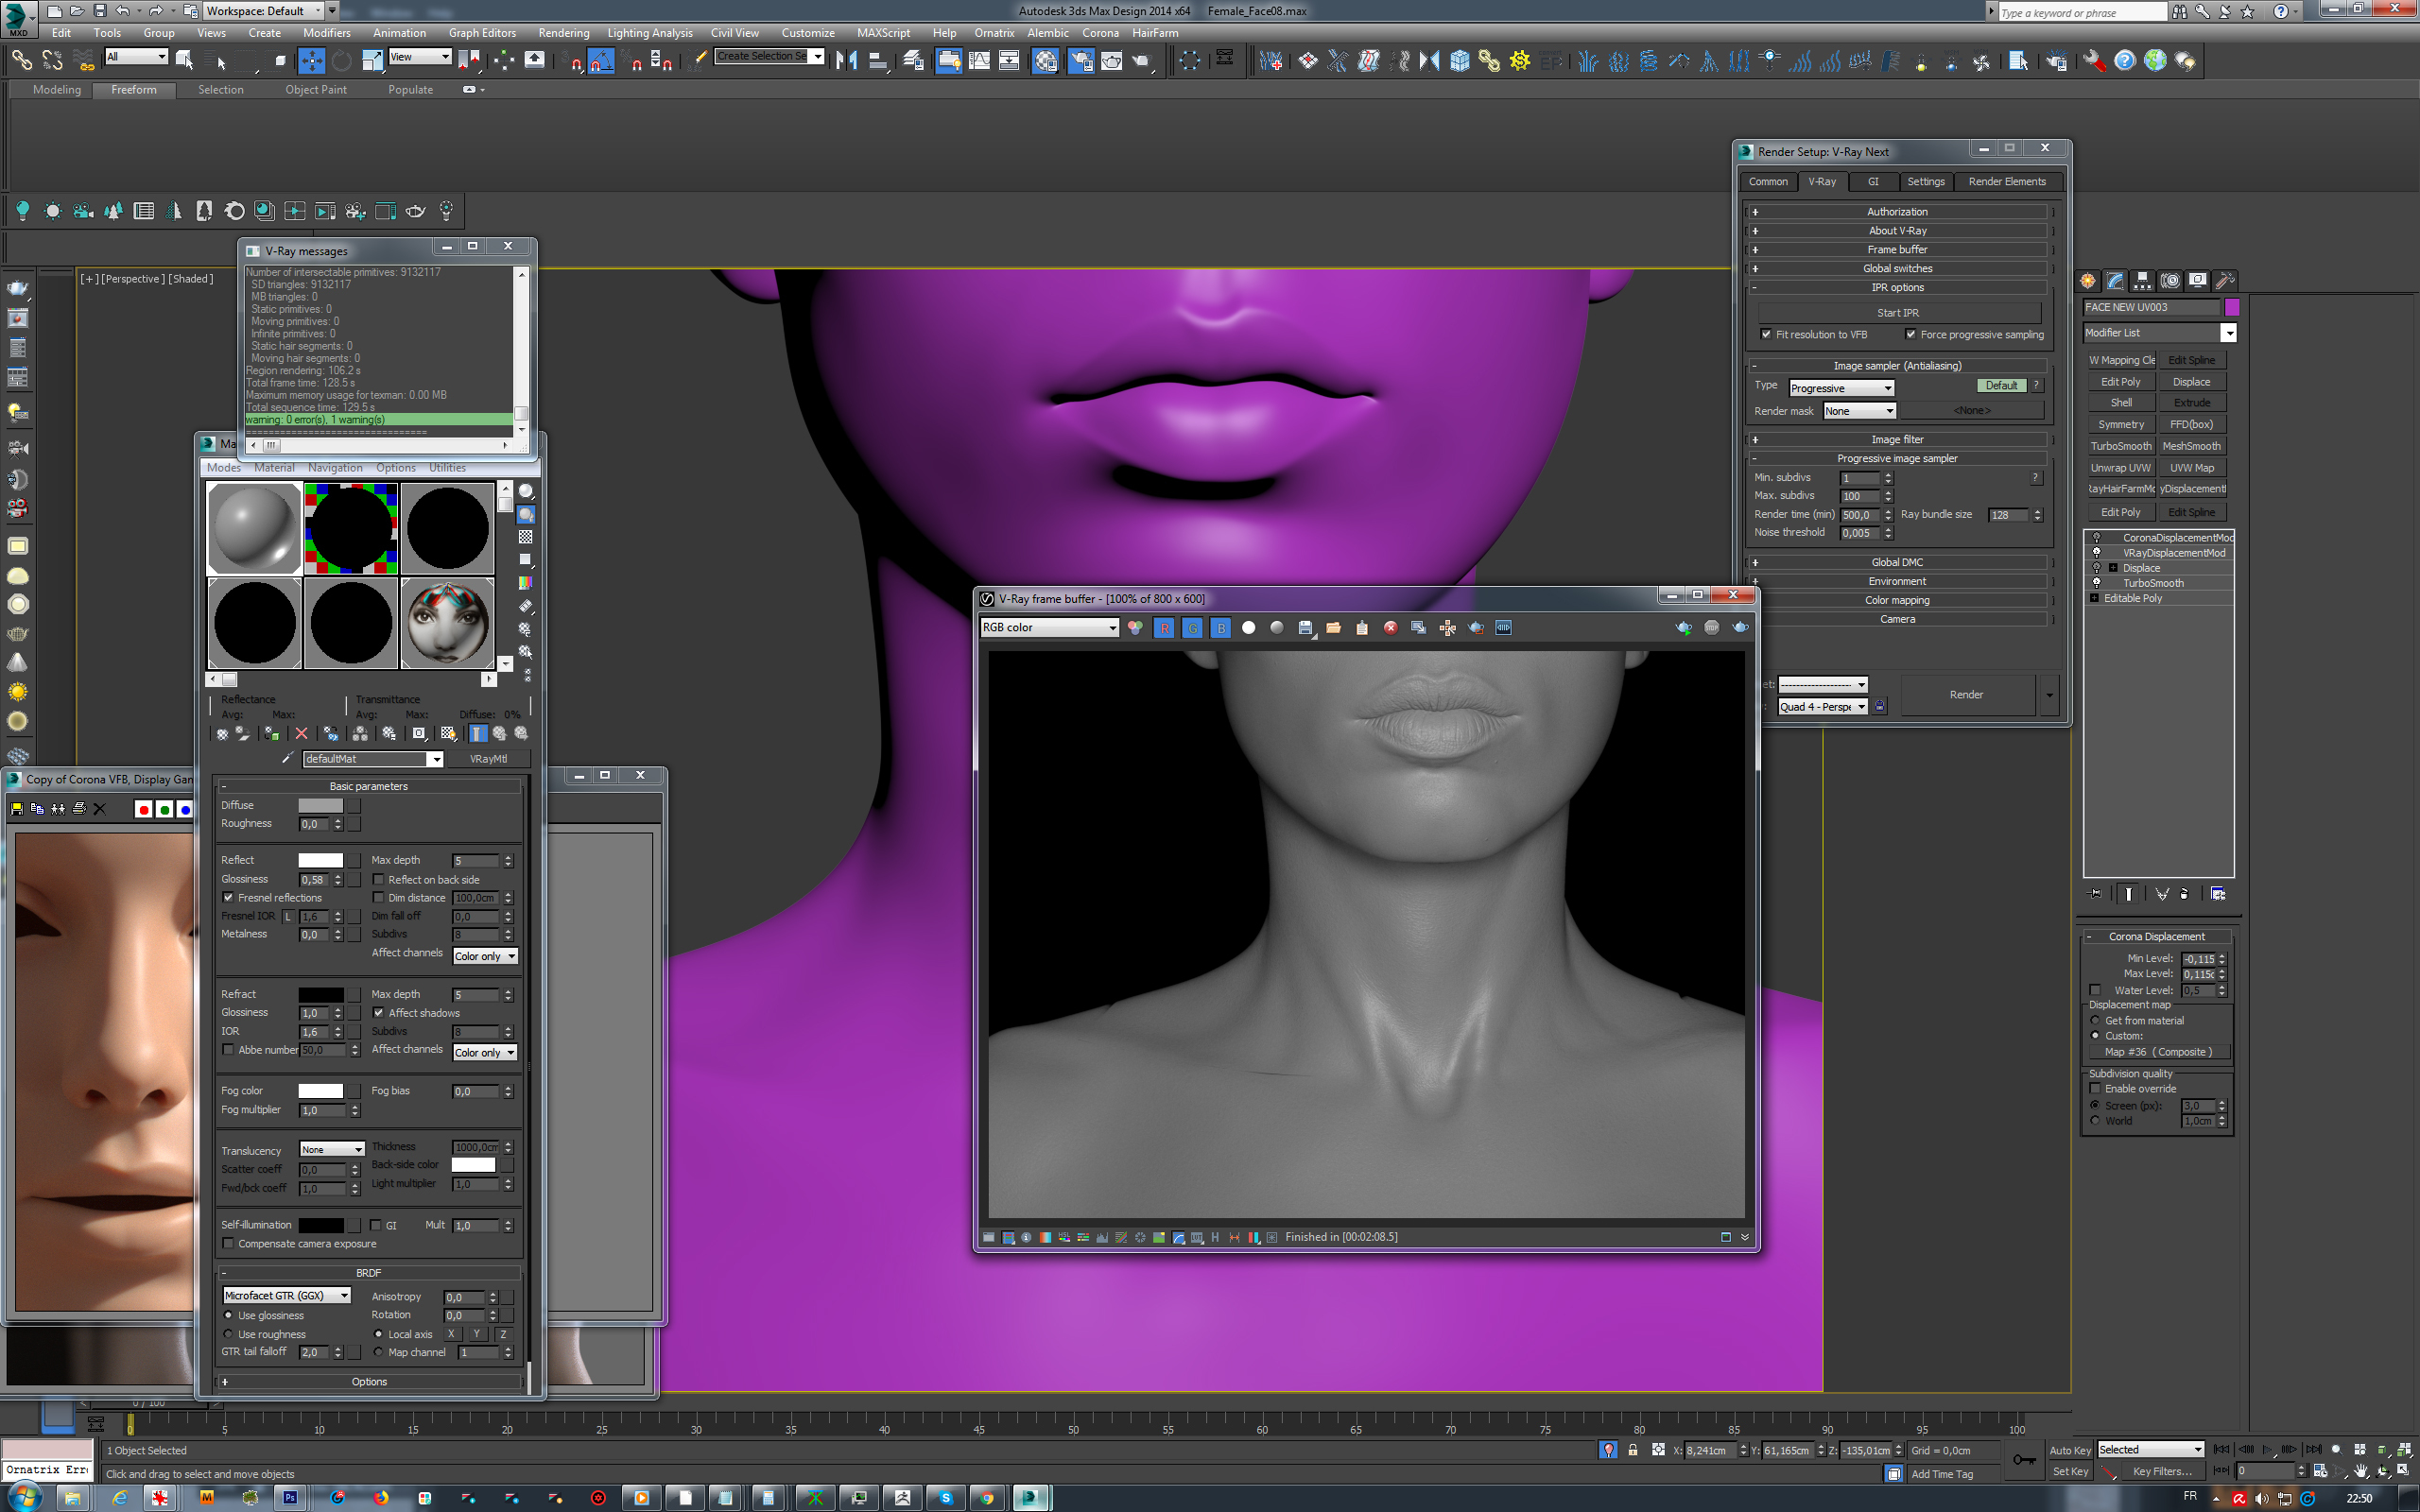Image resolution: width=2420 pixels, height=1512 pixels.
Task: Click the Render button in Render Setup
Action: point(1966,695)
